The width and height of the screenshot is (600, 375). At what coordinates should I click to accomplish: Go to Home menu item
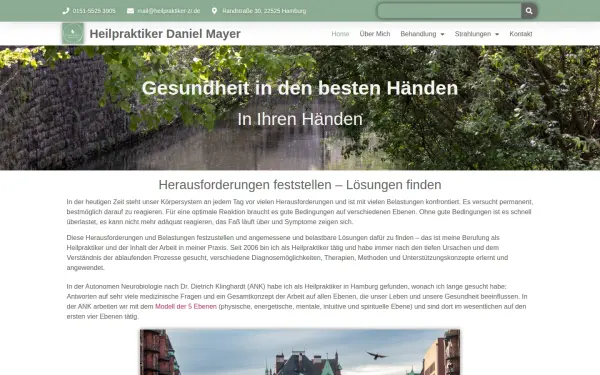coord(340,34)
